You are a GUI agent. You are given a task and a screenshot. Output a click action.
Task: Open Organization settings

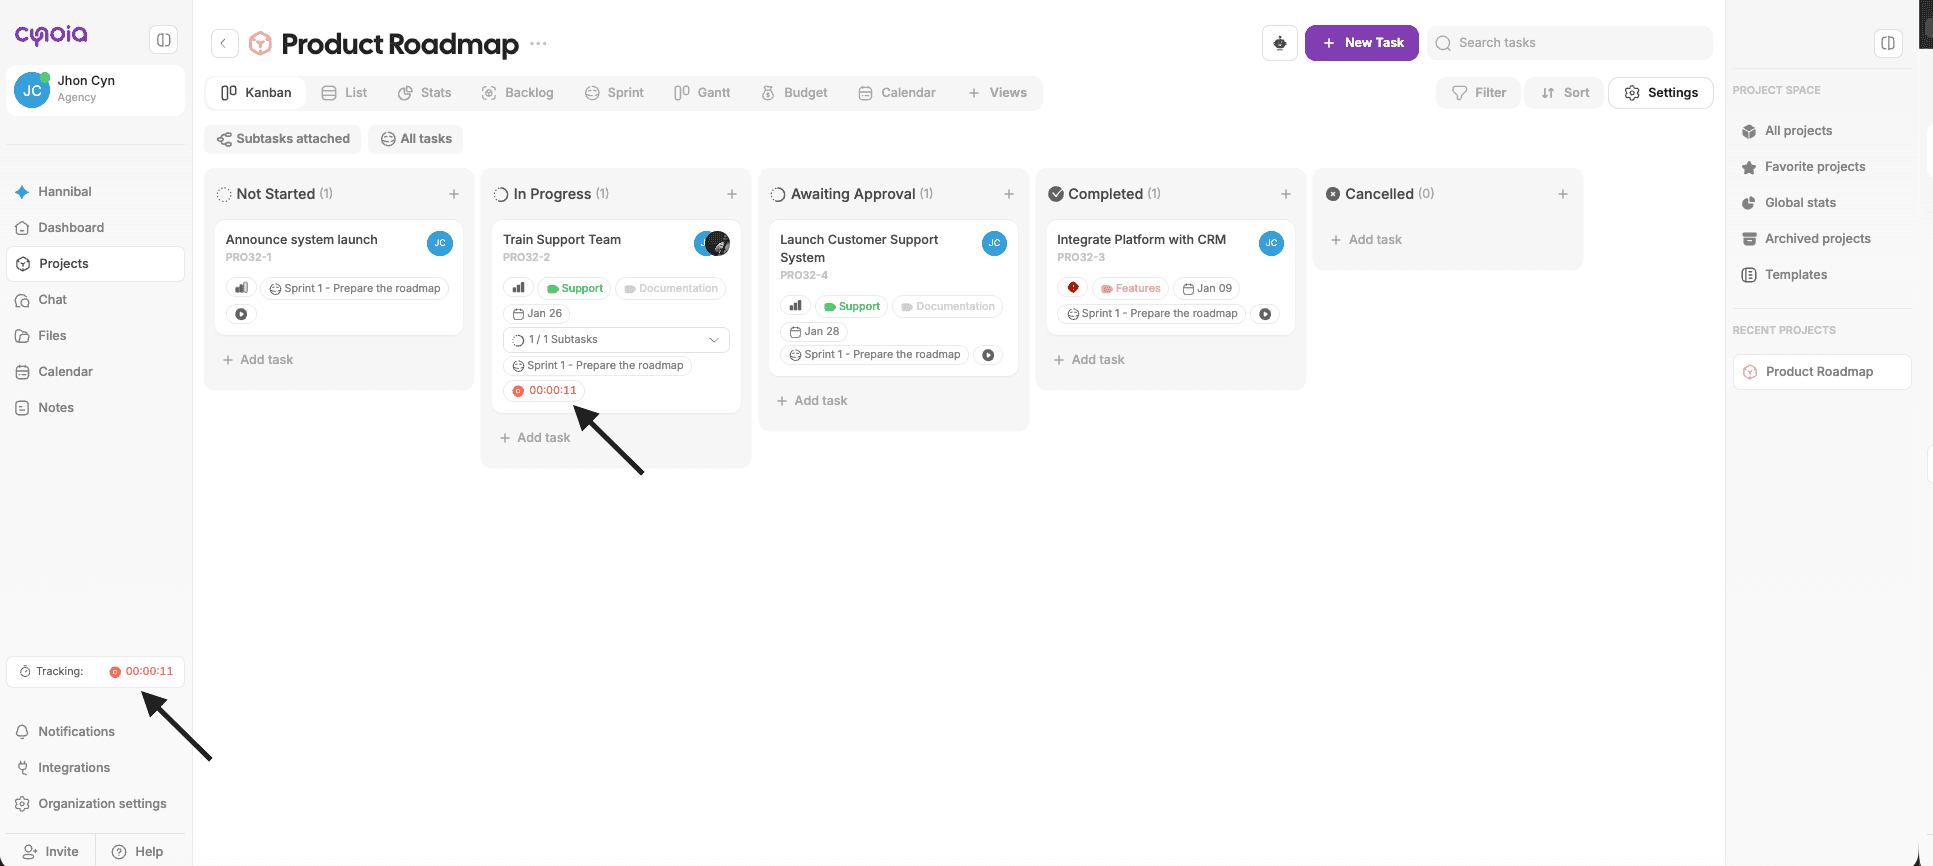95,804
